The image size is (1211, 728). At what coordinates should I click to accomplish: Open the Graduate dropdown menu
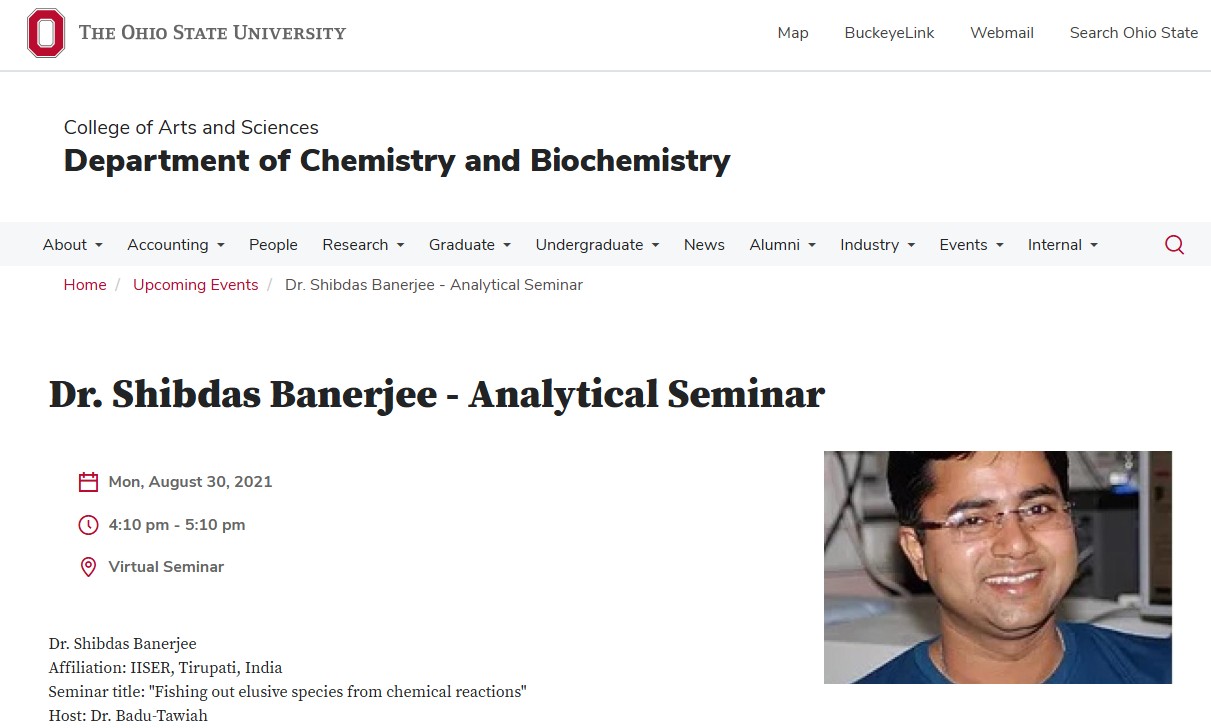click(469, 245)
